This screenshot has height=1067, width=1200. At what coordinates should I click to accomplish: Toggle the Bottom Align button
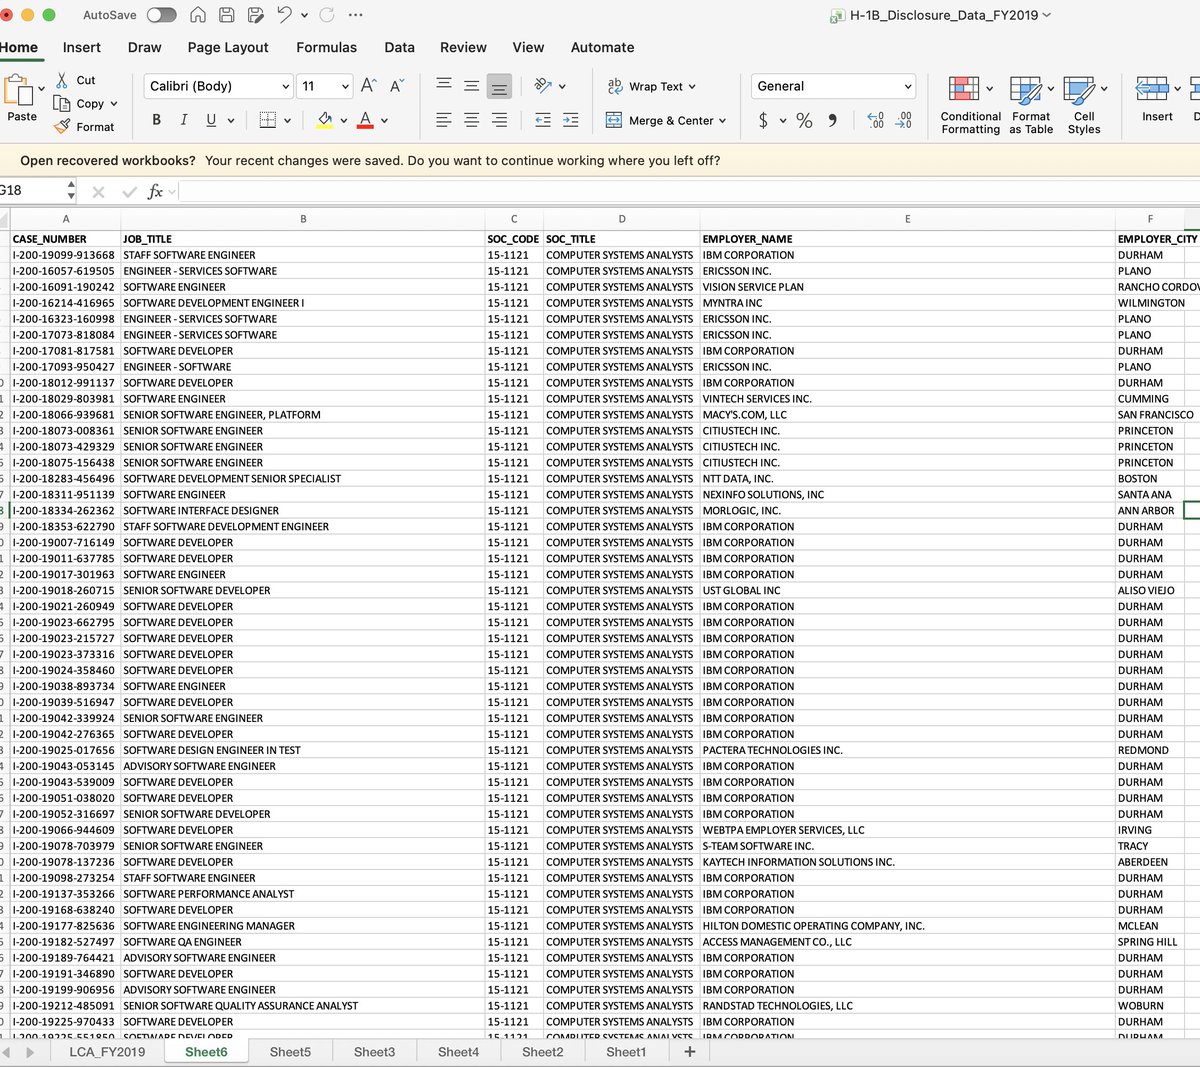[499, 87]
